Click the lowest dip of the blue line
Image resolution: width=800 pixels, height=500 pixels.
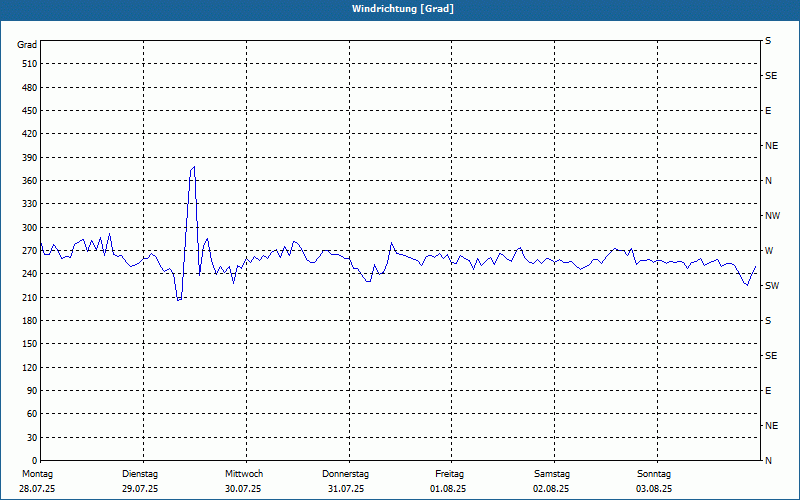[178, 299]
